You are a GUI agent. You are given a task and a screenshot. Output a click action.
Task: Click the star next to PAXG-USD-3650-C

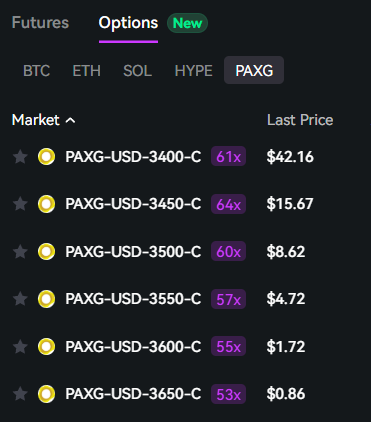pyautogui.click(x=20, y=394)
